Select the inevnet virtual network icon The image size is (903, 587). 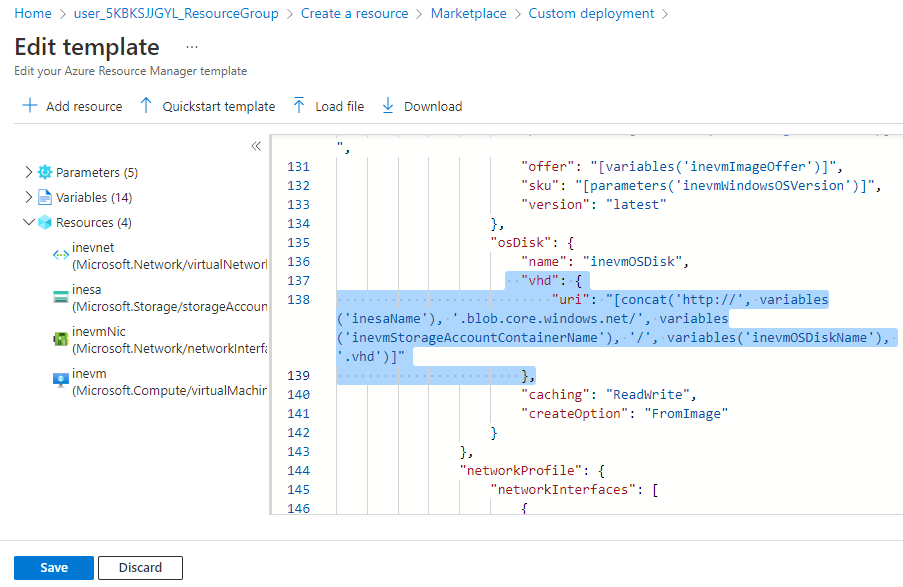[x=60, y=256]
